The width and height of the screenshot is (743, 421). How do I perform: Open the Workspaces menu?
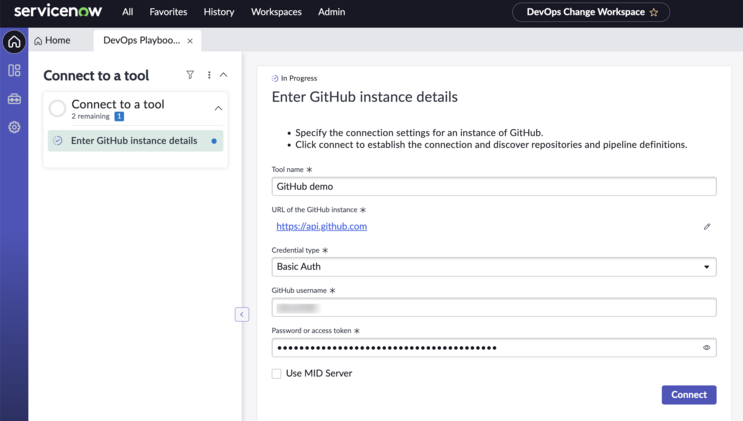point(276,12)
